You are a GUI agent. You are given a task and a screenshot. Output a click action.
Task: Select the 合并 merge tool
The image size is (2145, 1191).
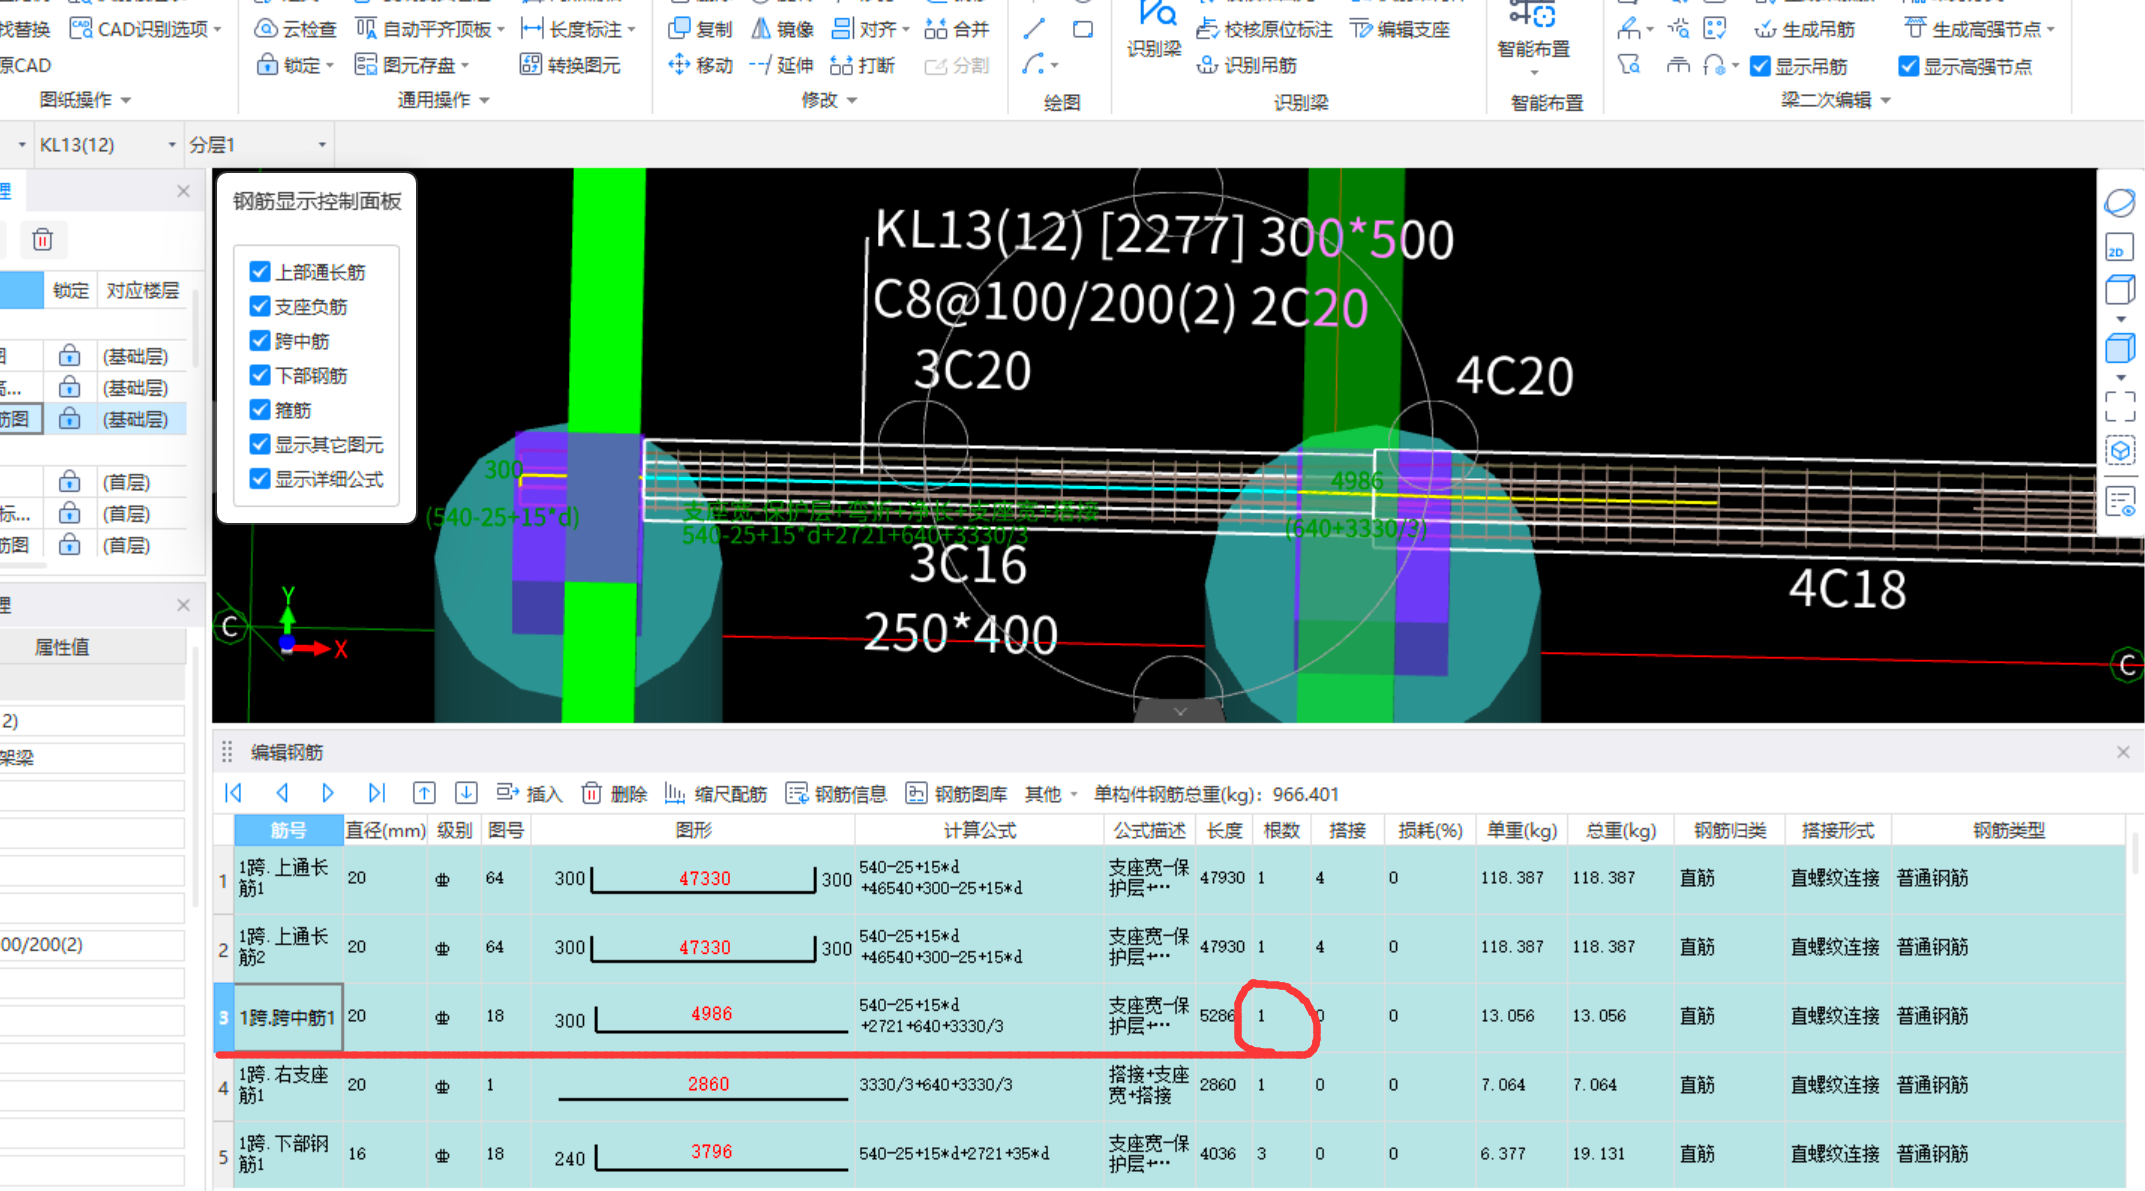tap(956, 29)
